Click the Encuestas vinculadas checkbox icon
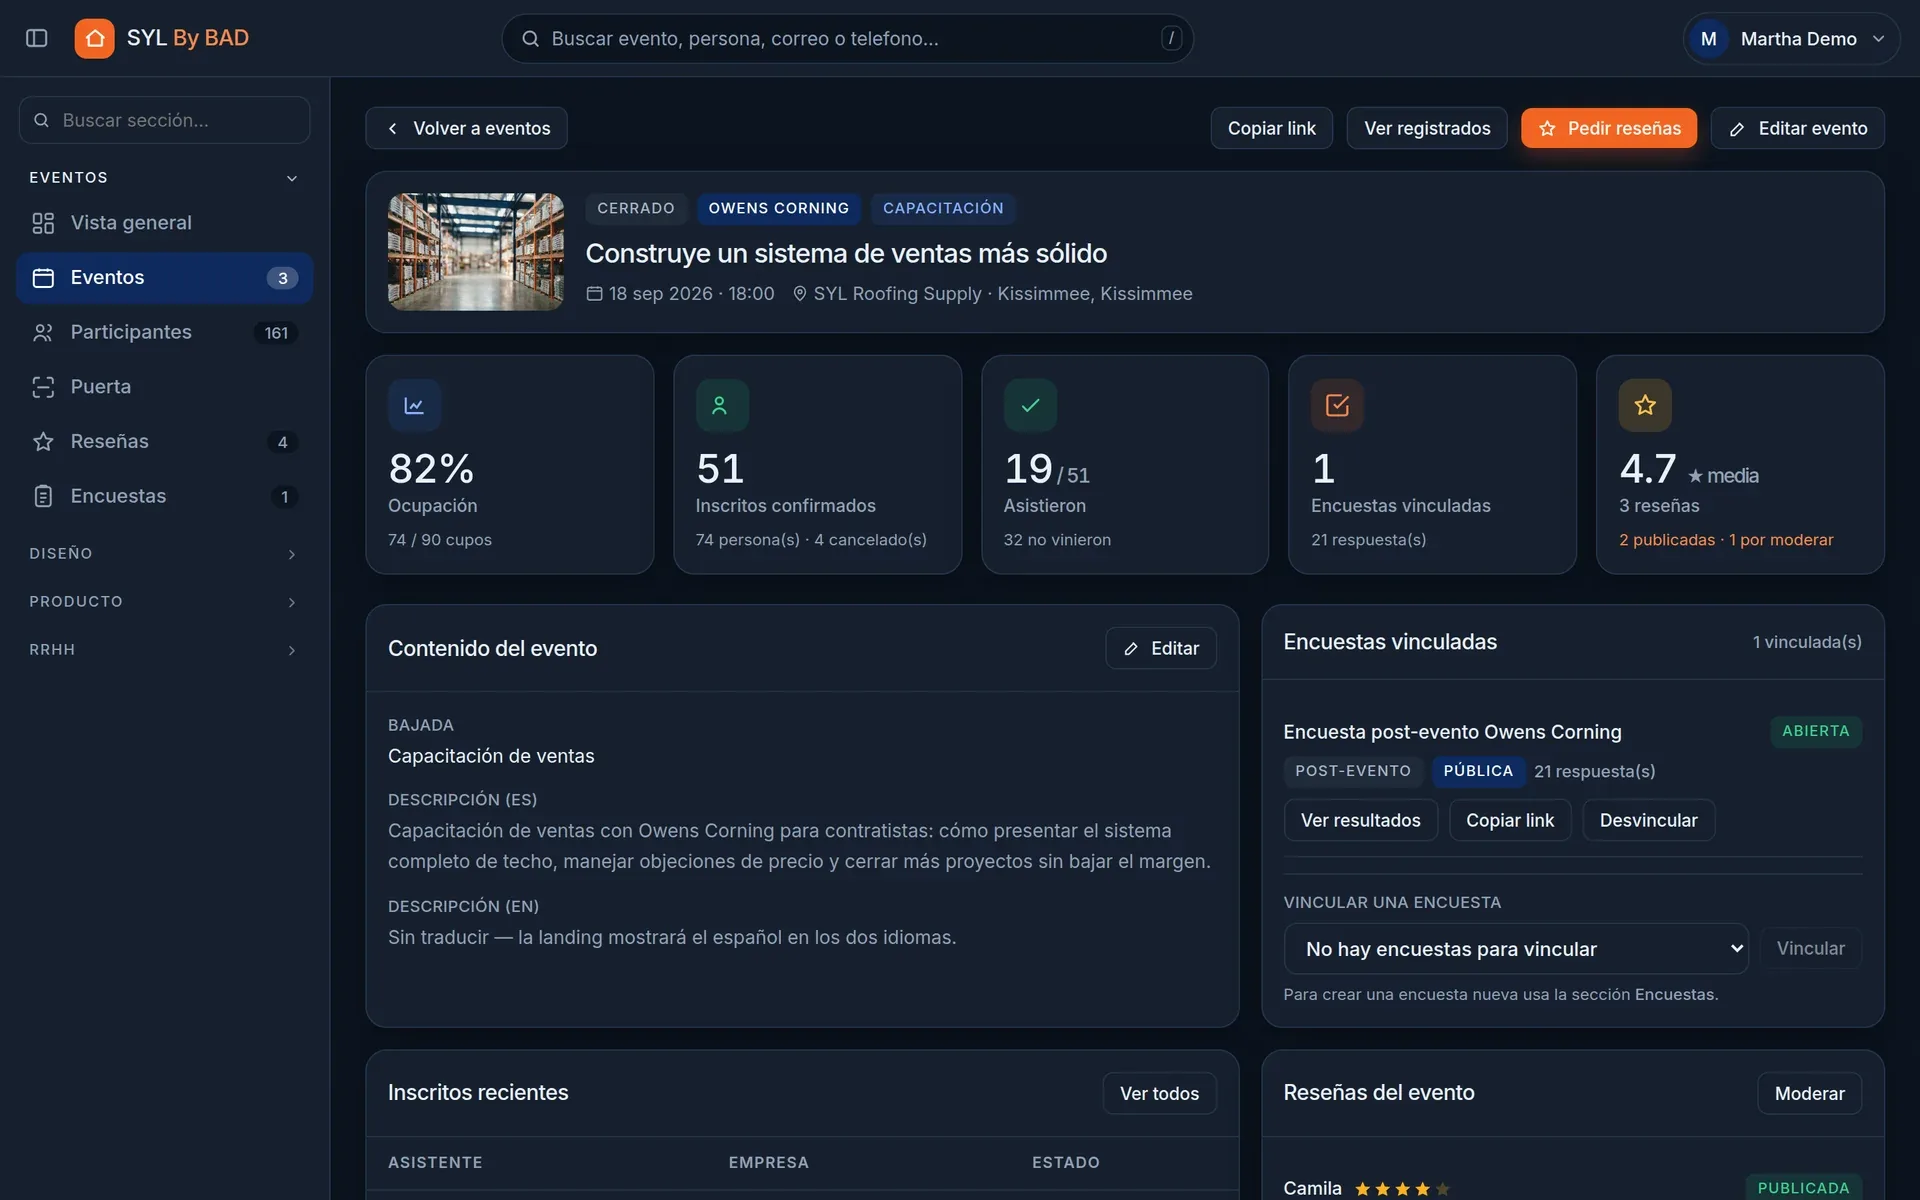The height and width of the screenshot is (1200, 1920). coord(1337,405)
